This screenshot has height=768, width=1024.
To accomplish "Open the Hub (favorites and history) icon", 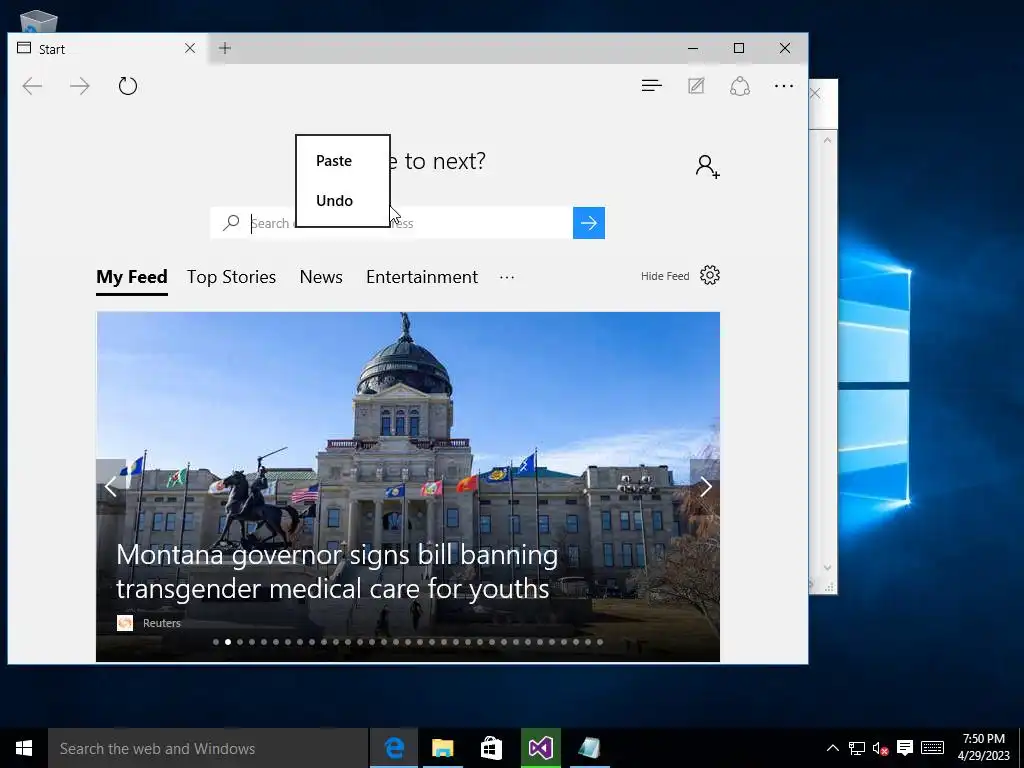I will coord(652,86).
